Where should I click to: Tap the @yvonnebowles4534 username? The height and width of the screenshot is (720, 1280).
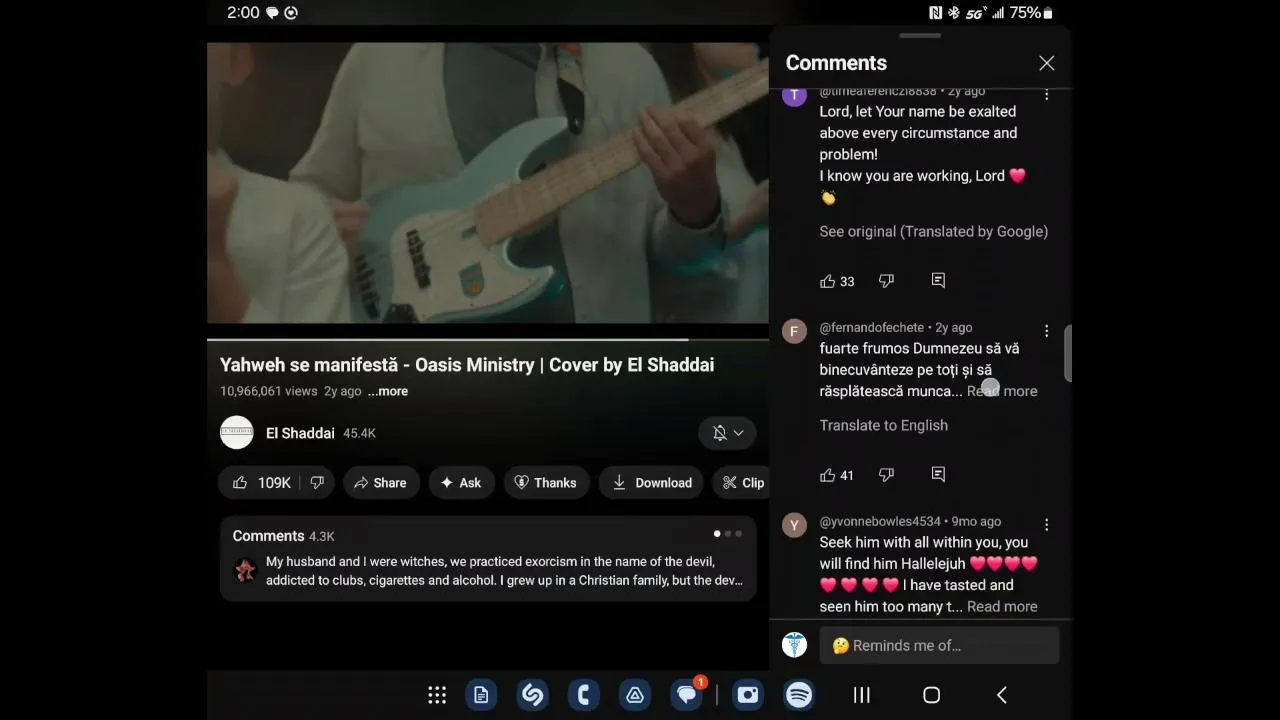tap(880, 522)
